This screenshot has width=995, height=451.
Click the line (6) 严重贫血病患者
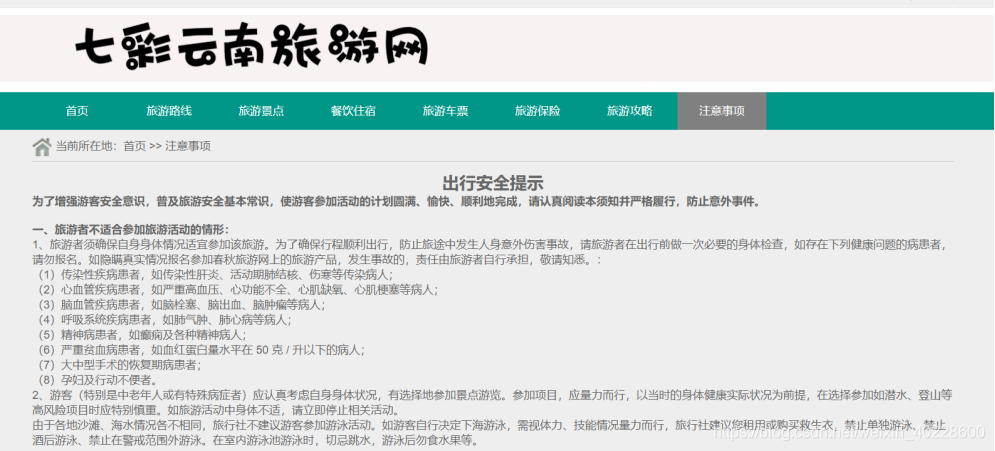(200, 350)
